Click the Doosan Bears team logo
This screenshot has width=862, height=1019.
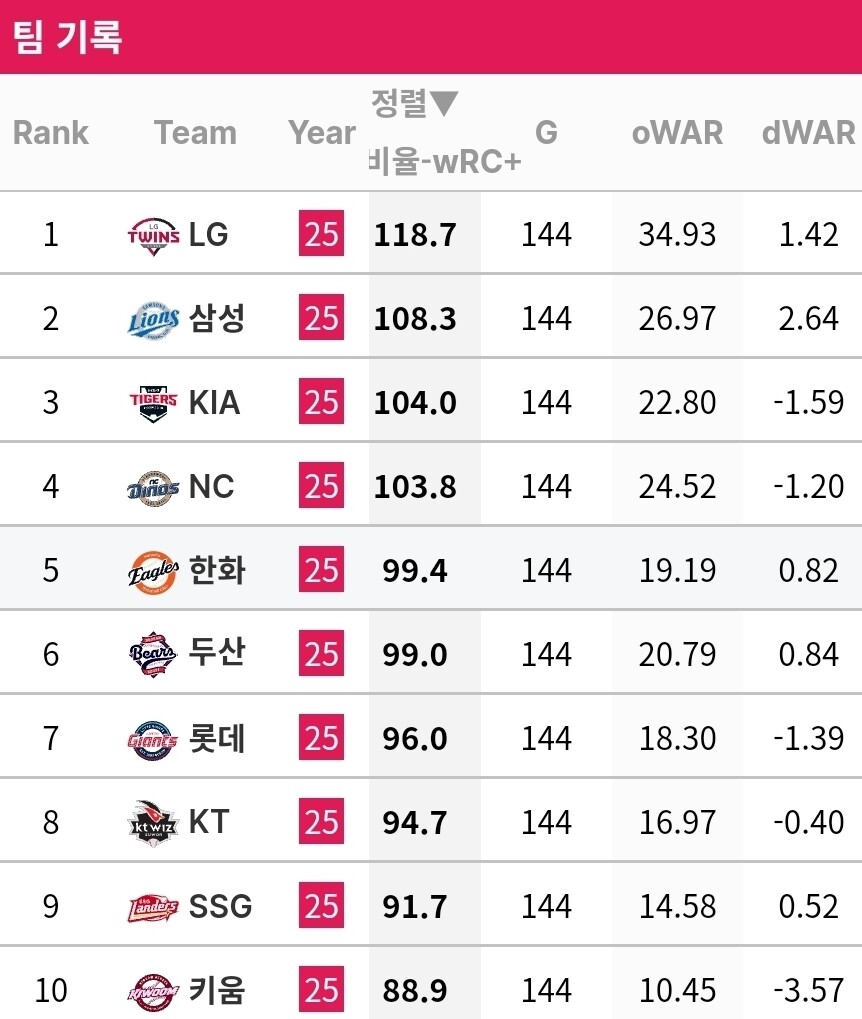pyautogui.click(x=154, y=655)
